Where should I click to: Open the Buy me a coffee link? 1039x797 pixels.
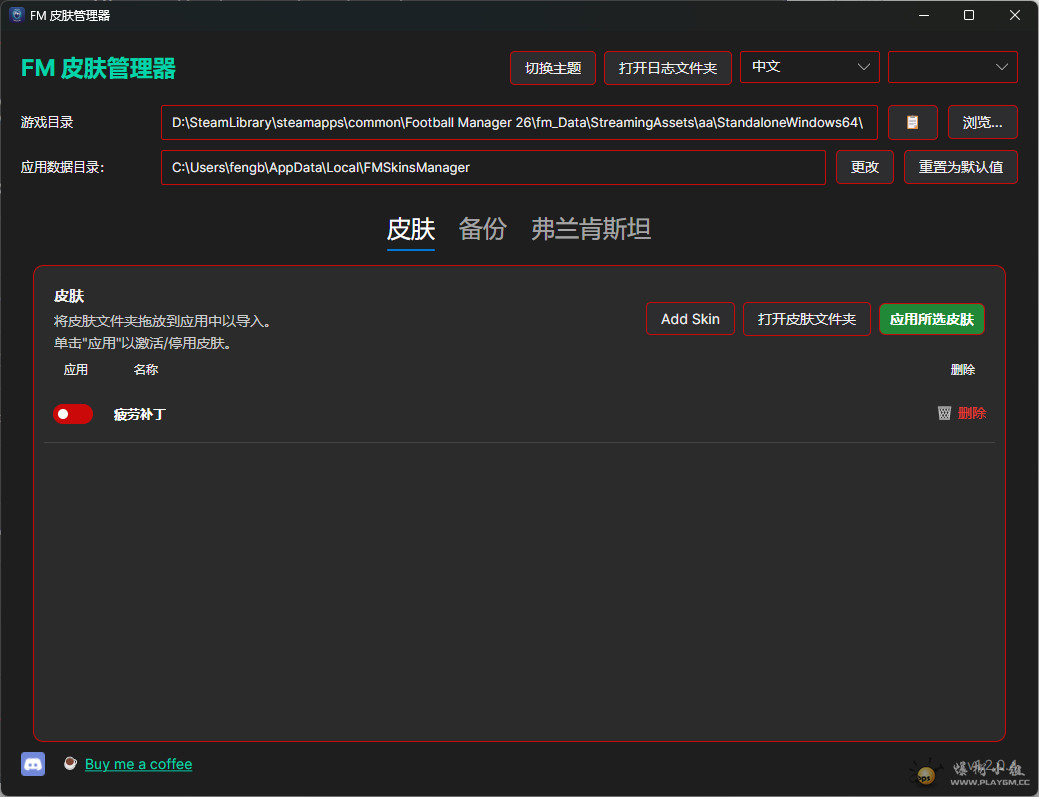[x=138, y=764]
